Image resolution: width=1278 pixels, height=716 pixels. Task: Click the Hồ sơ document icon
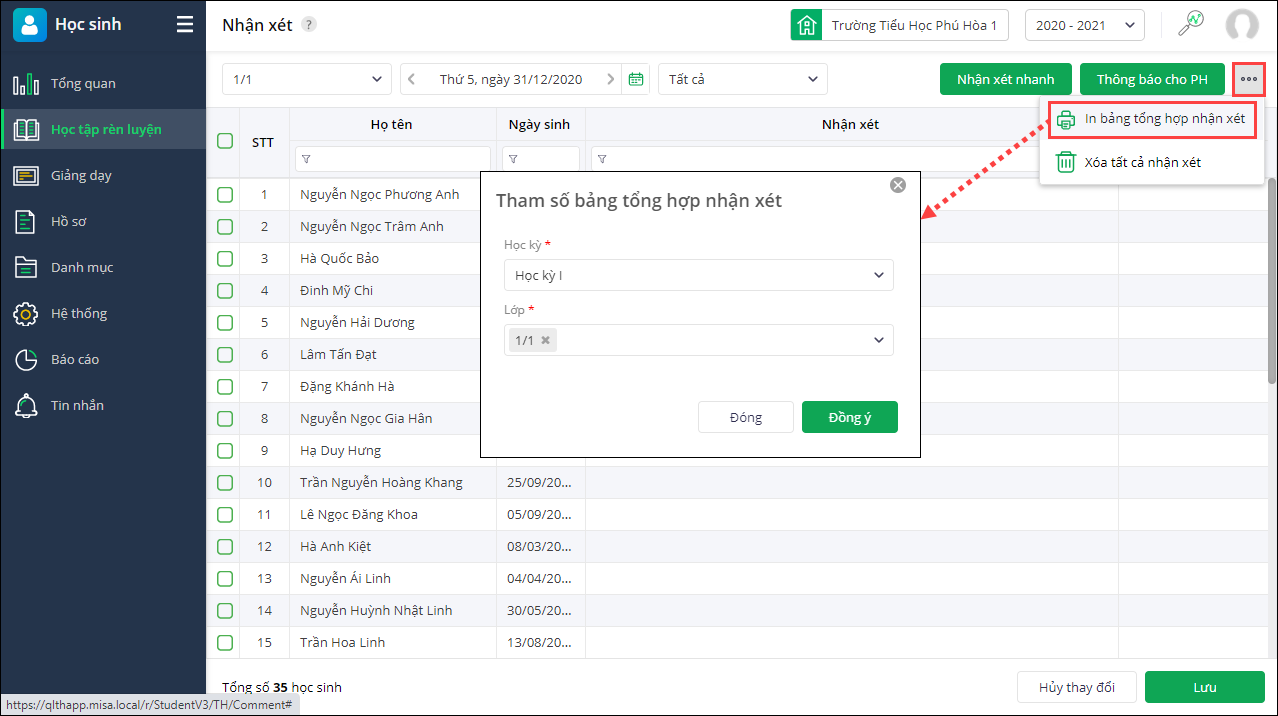[x=26, y=222]
